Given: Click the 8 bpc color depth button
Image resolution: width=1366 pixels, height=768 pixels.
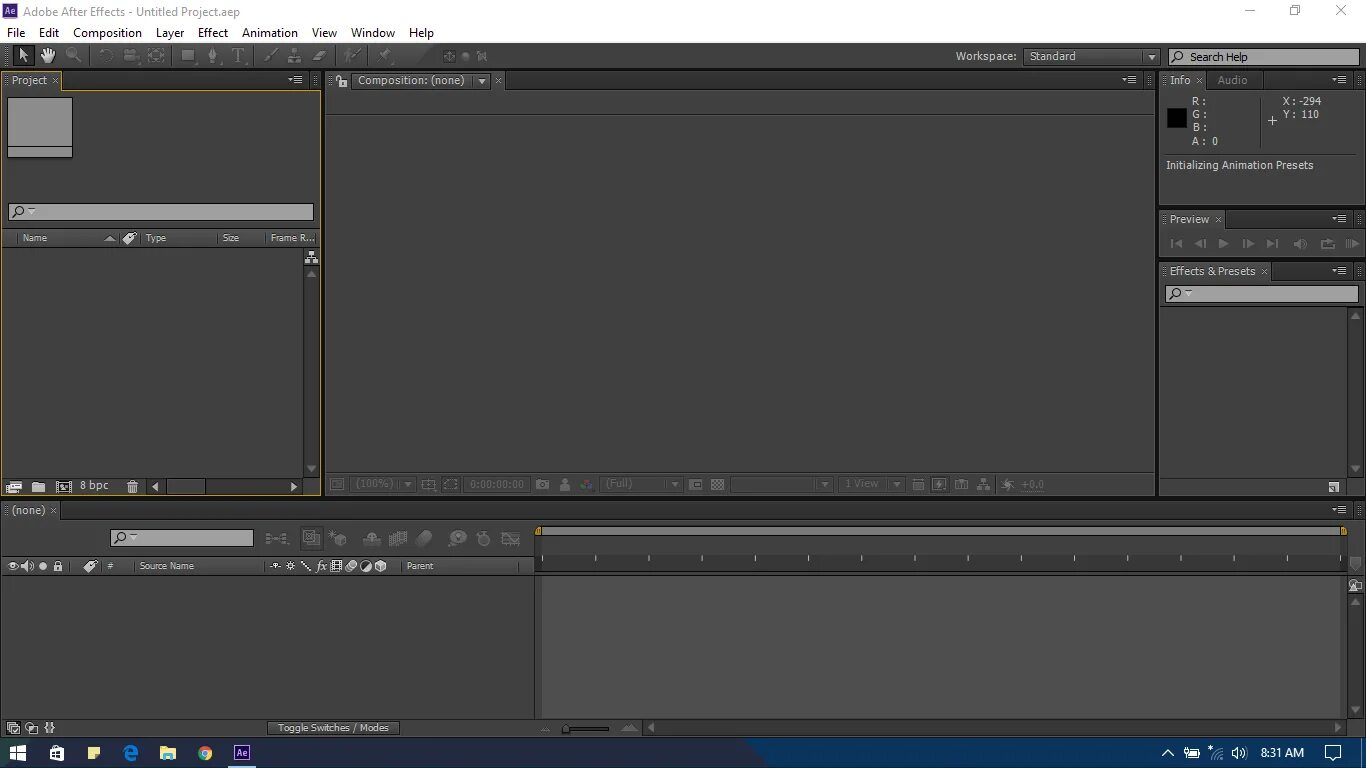Looking at the screenshot, I should pyautogui.click(x=94, y=486).
